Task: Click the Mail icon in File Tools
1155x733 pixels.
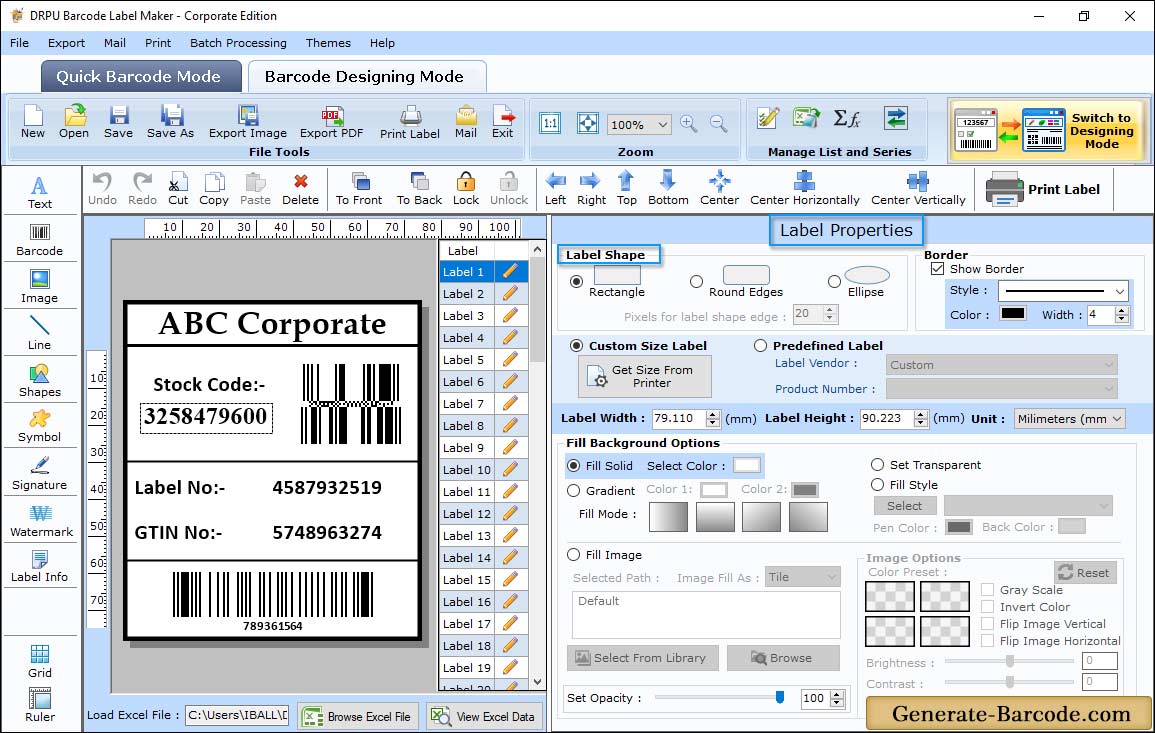Action: tap(466, 122)
